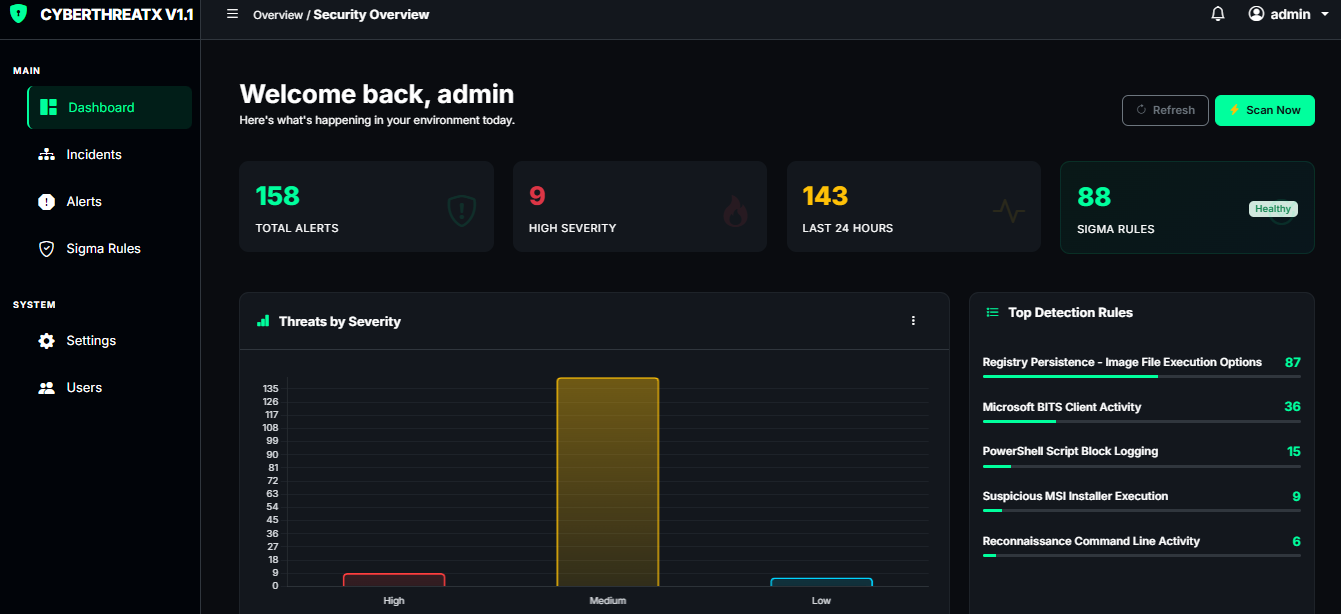Screen dimensions: 1341x614
Task: Open the Threats by Severity three-dot menu
Action: 913,321
